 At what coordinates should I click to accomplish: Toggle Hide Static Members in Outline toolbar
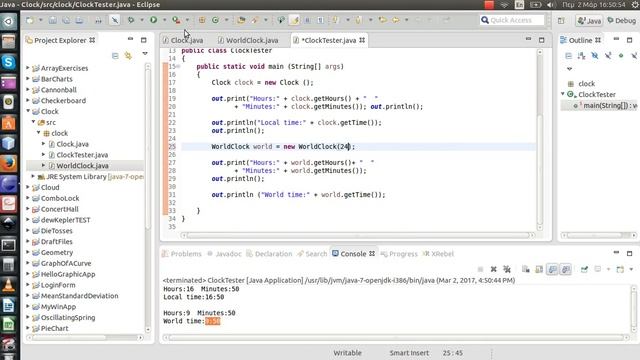608,56
